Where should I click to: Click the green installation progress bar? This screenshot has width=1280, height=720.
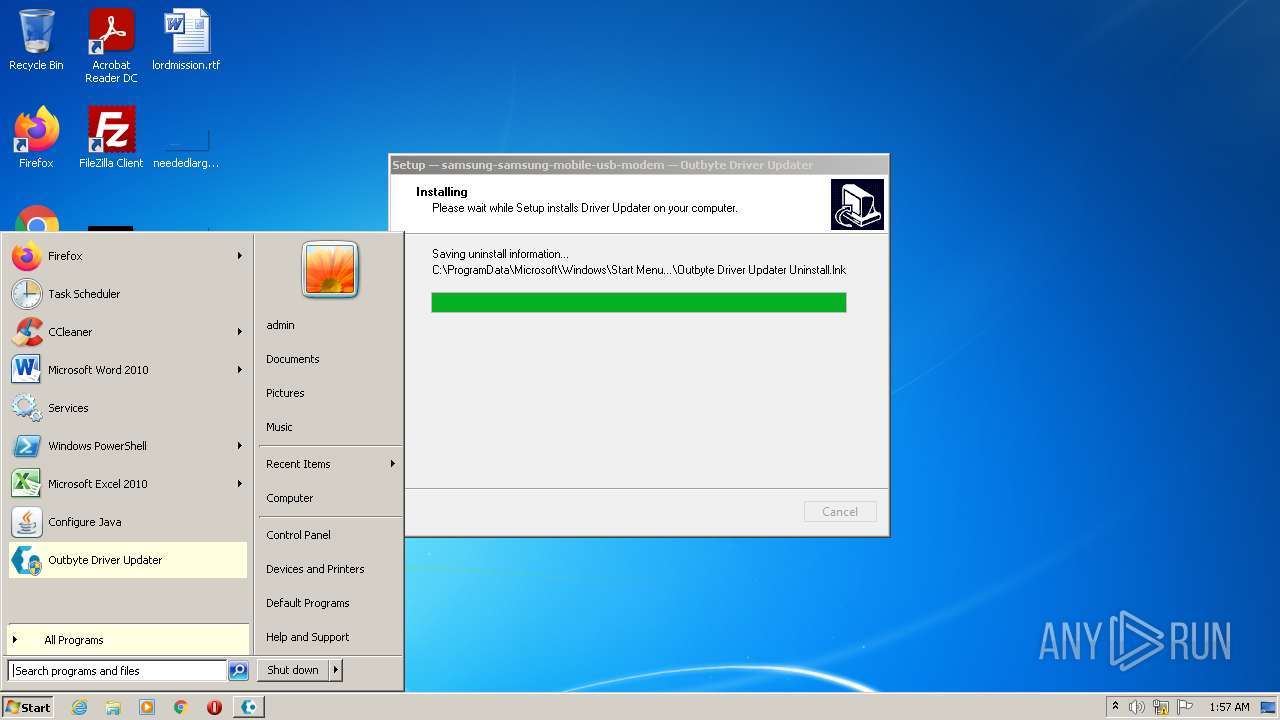click(639, 302)
